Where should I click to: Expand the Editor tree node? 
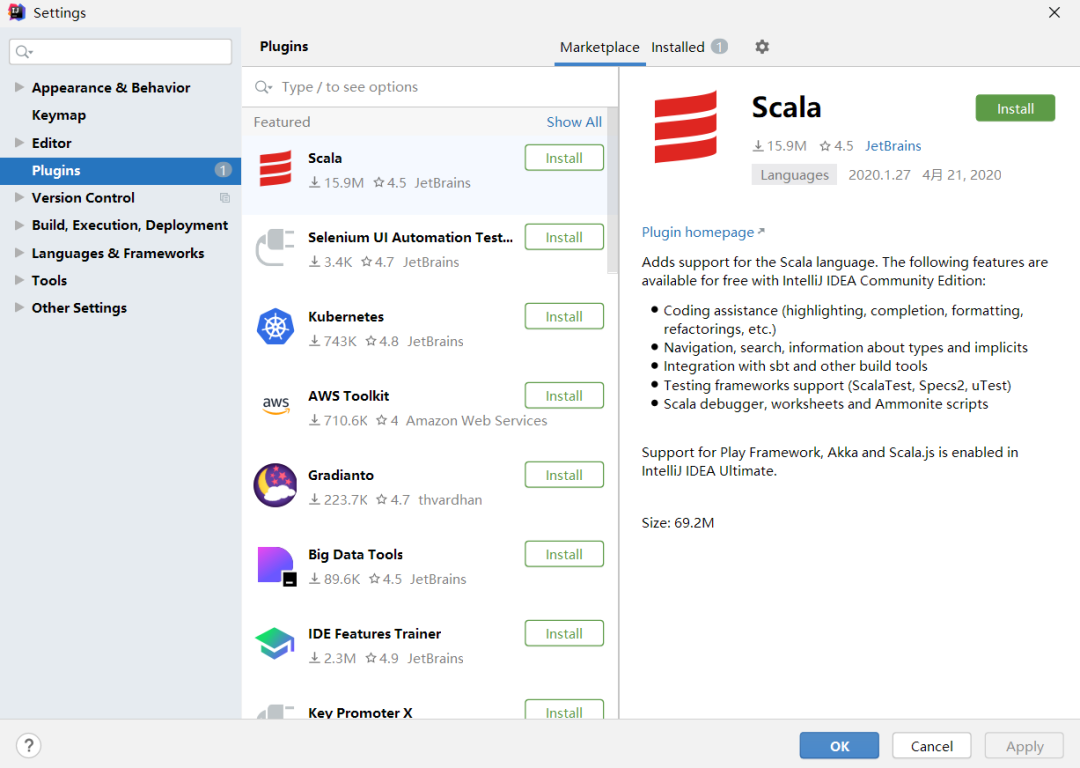(x=19, y=143)
